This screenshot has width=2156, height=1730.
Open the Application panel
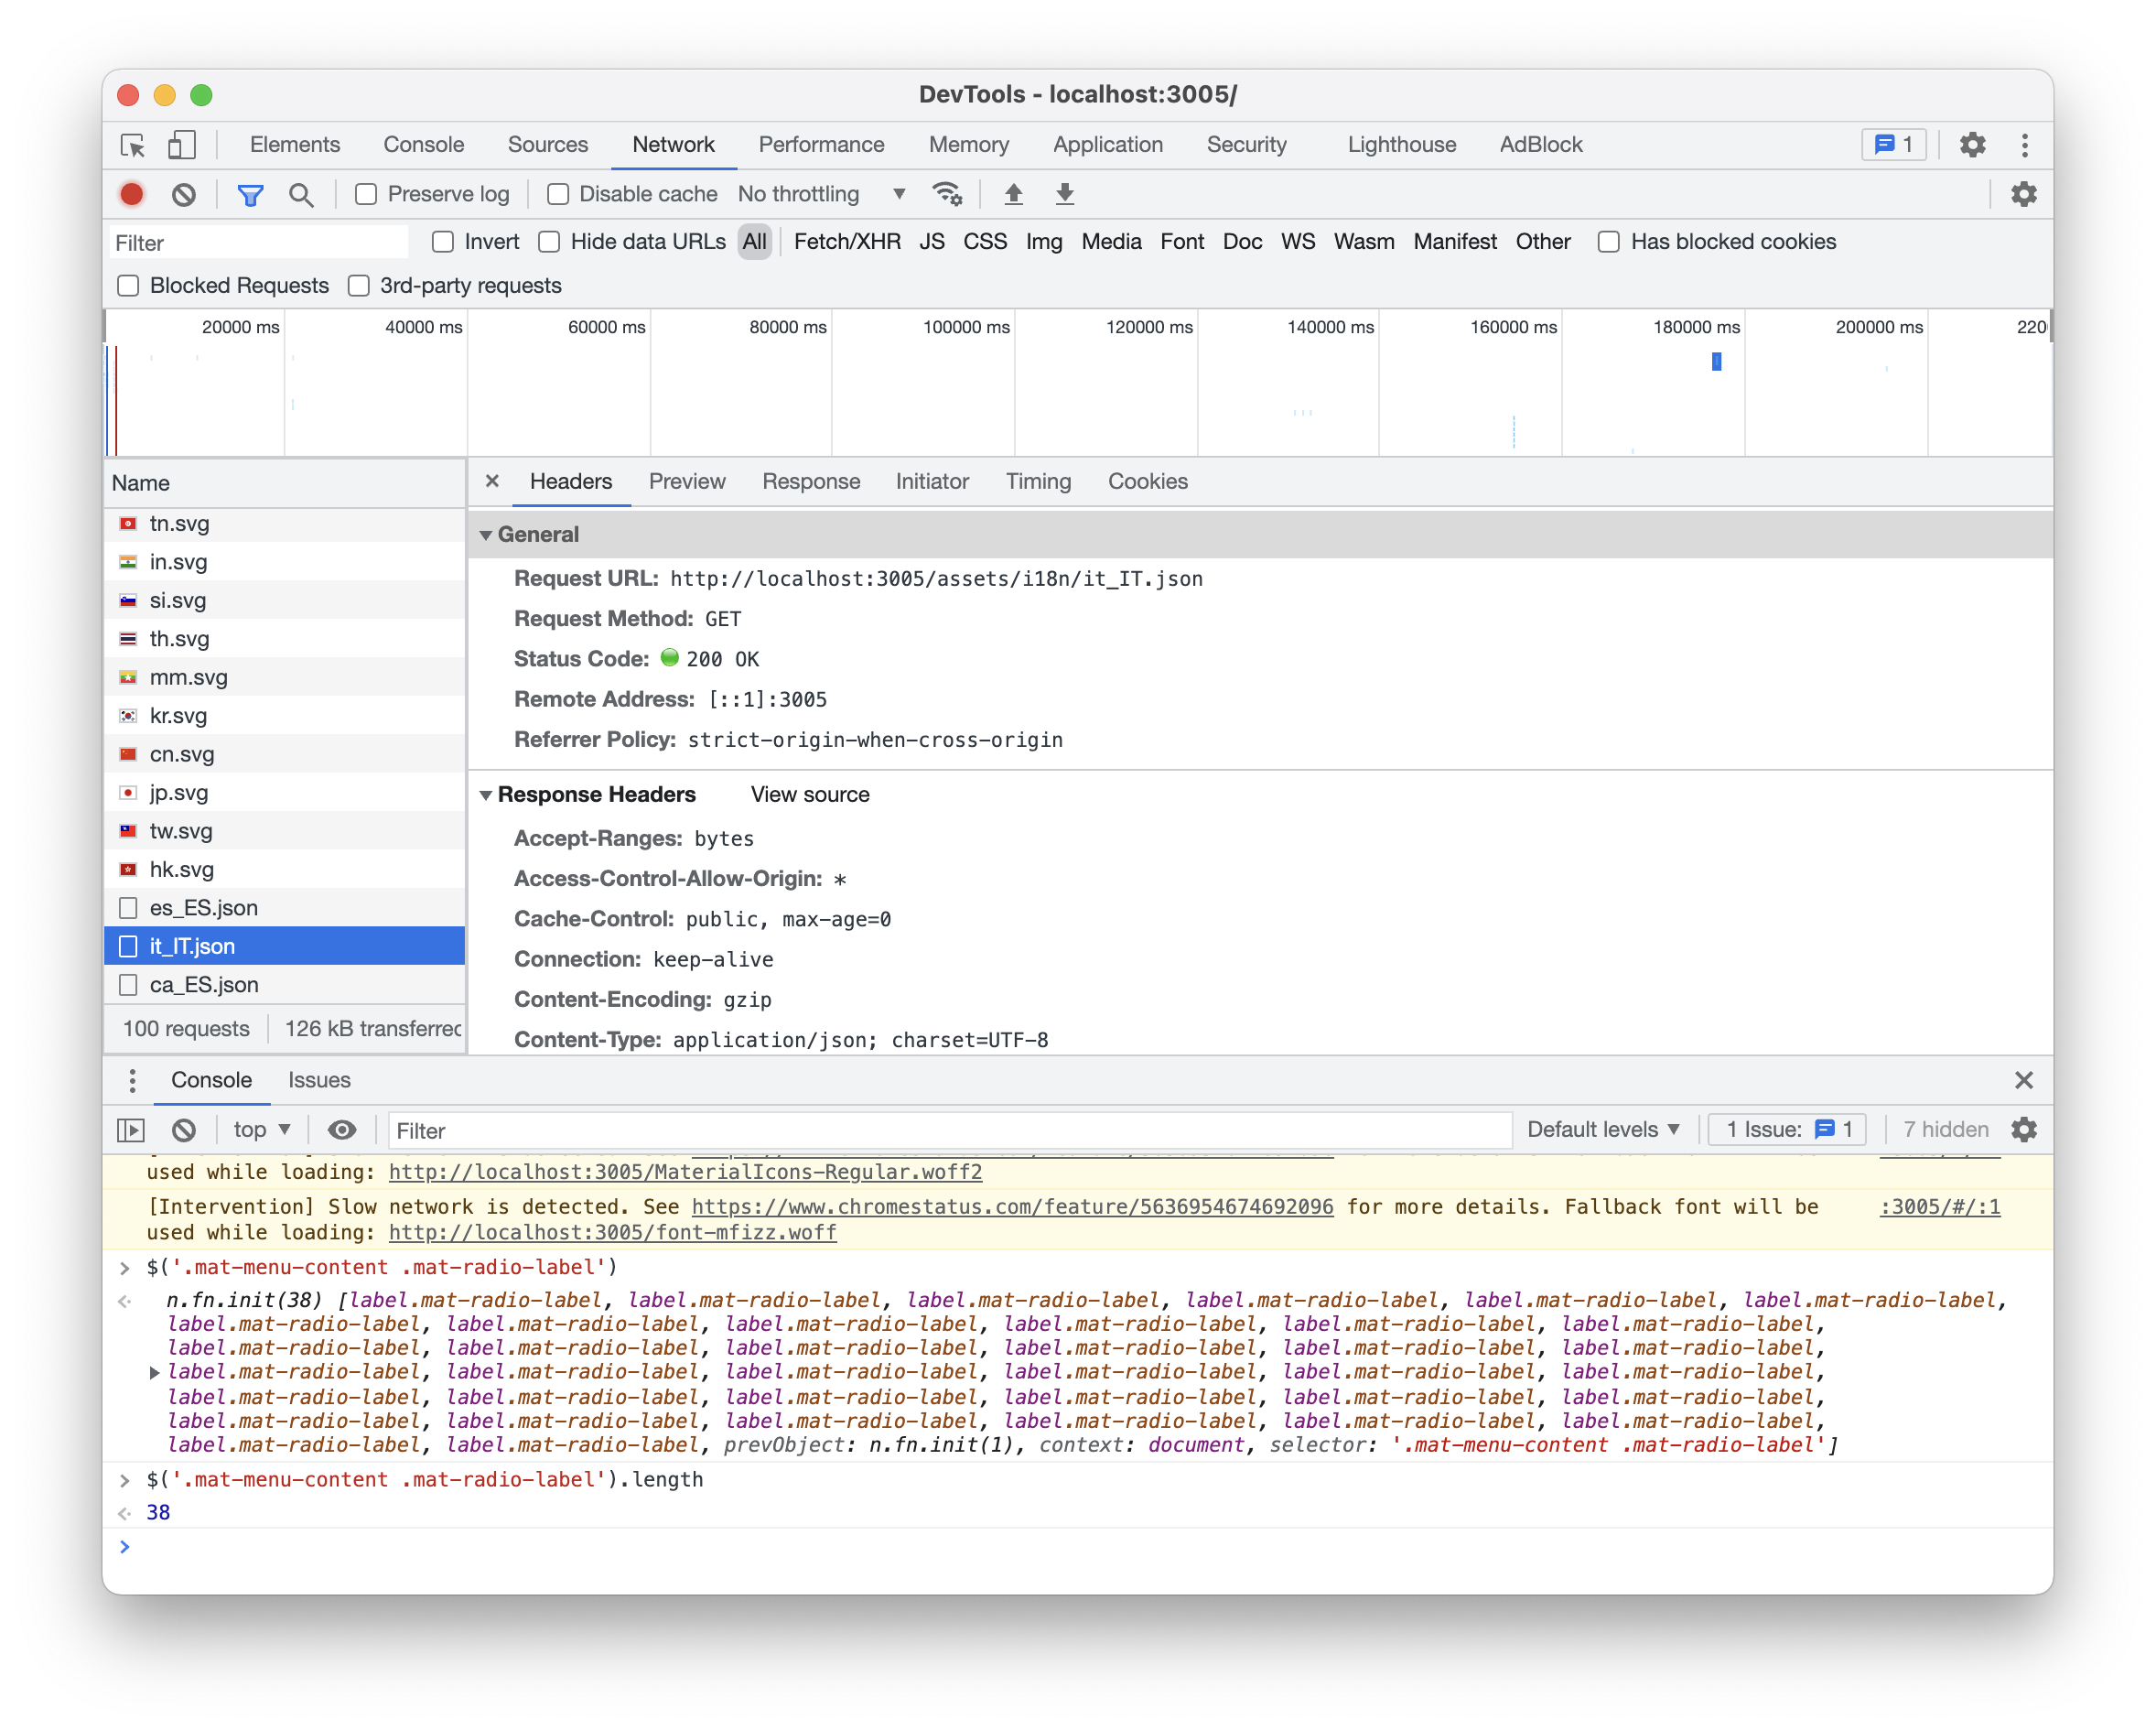point(1108,145)
